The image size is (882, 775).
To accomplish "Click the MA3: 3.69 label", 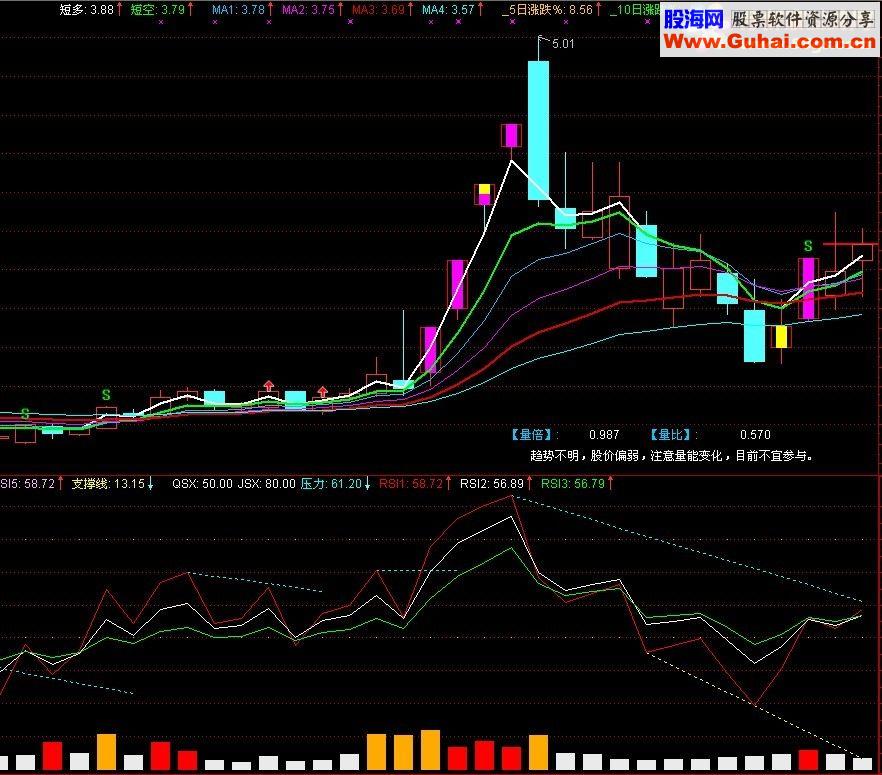I will pyautogui.click(x=378, y=10).
